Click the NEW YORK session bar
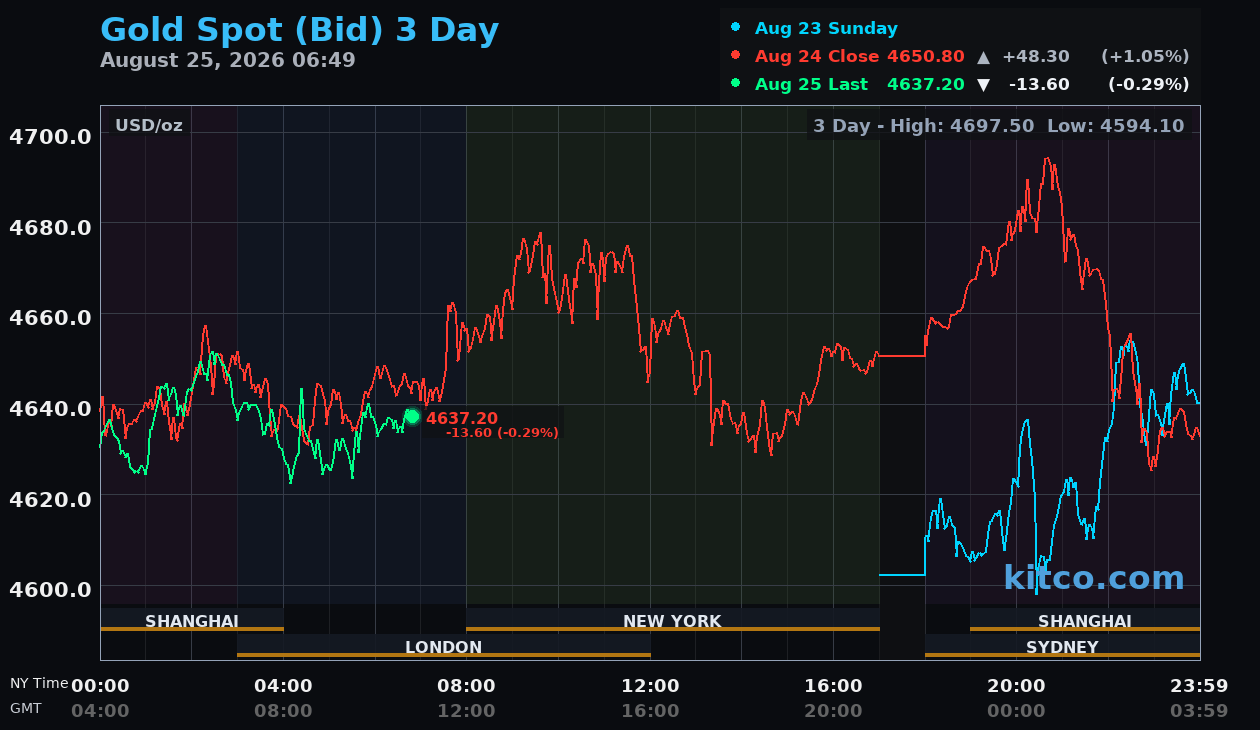This screenshot has width=1260, height=730. [x=673, y=620]
